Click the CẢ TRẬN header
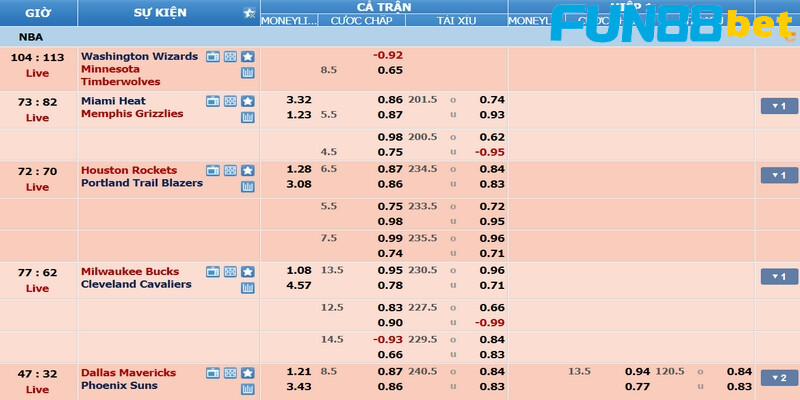This screenshot has width=800, height=400. click(384, 7)
